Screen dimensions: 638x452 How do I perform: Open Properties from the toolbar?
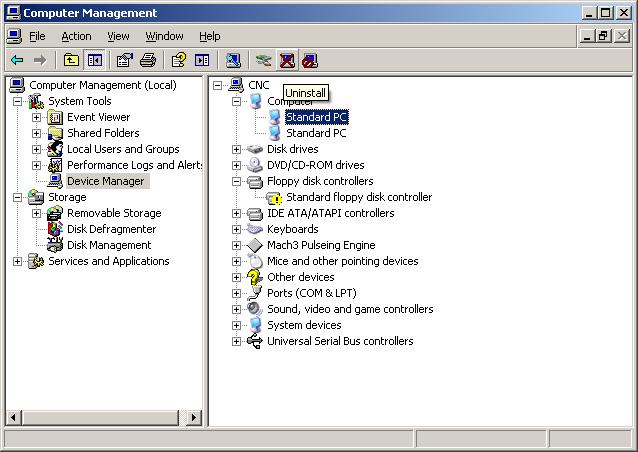click(124, 60)
